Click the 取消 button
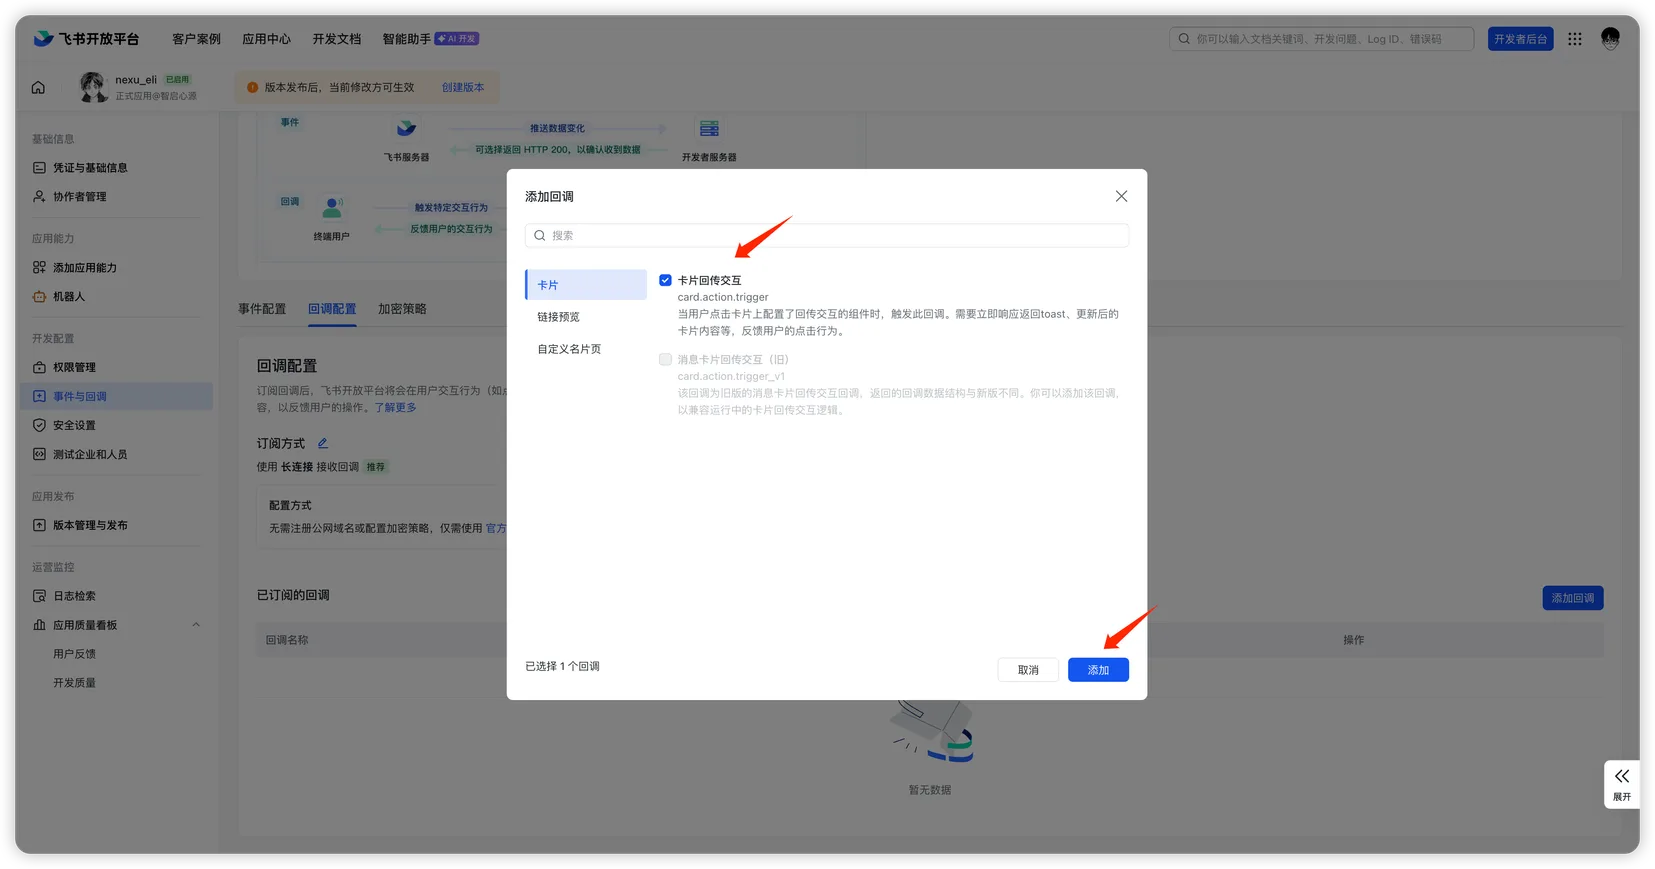Screen dimensions: 1655x869 point(1028,670)
